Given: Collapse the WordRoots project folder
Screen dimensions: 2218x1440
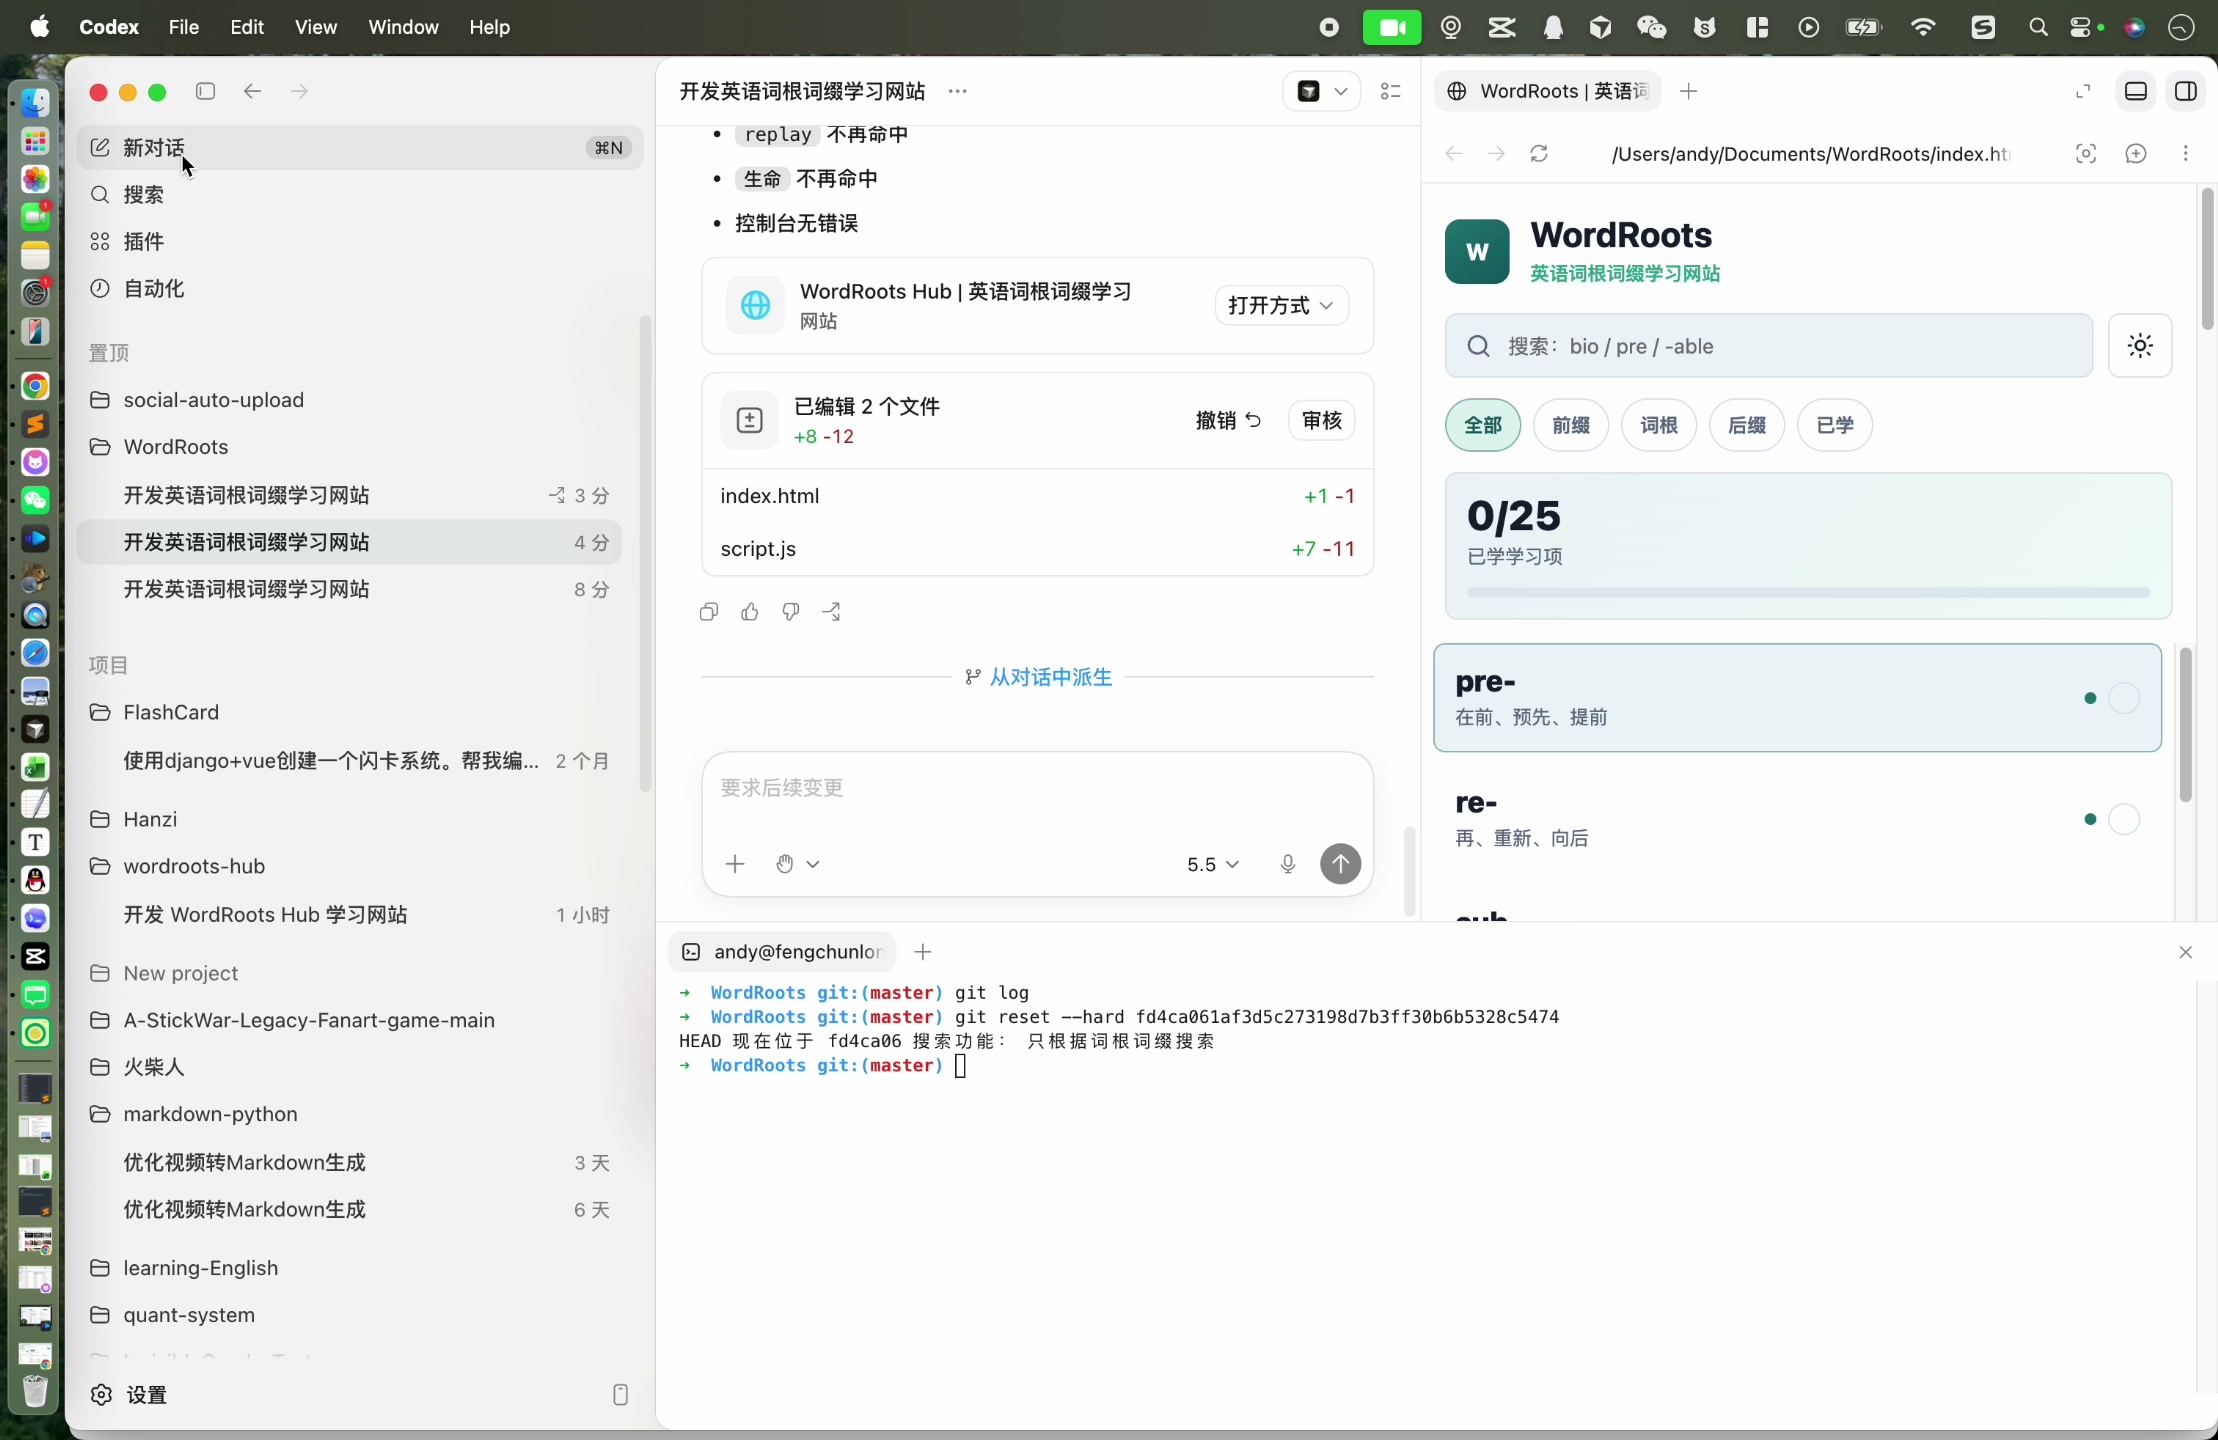Looking at the screenshot, I should tap(350, 446).
